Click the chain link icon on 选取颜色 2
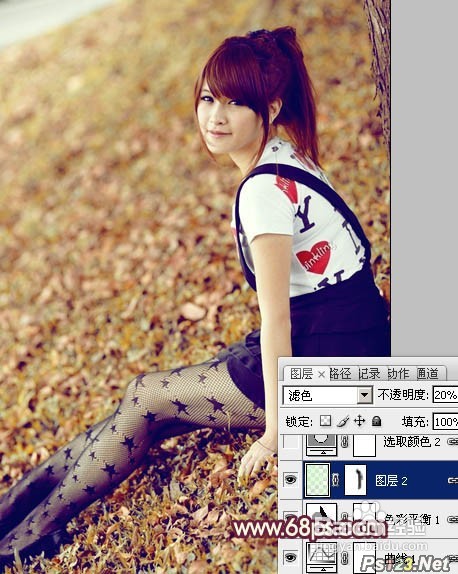458x574 pixels. coord(345,442)
